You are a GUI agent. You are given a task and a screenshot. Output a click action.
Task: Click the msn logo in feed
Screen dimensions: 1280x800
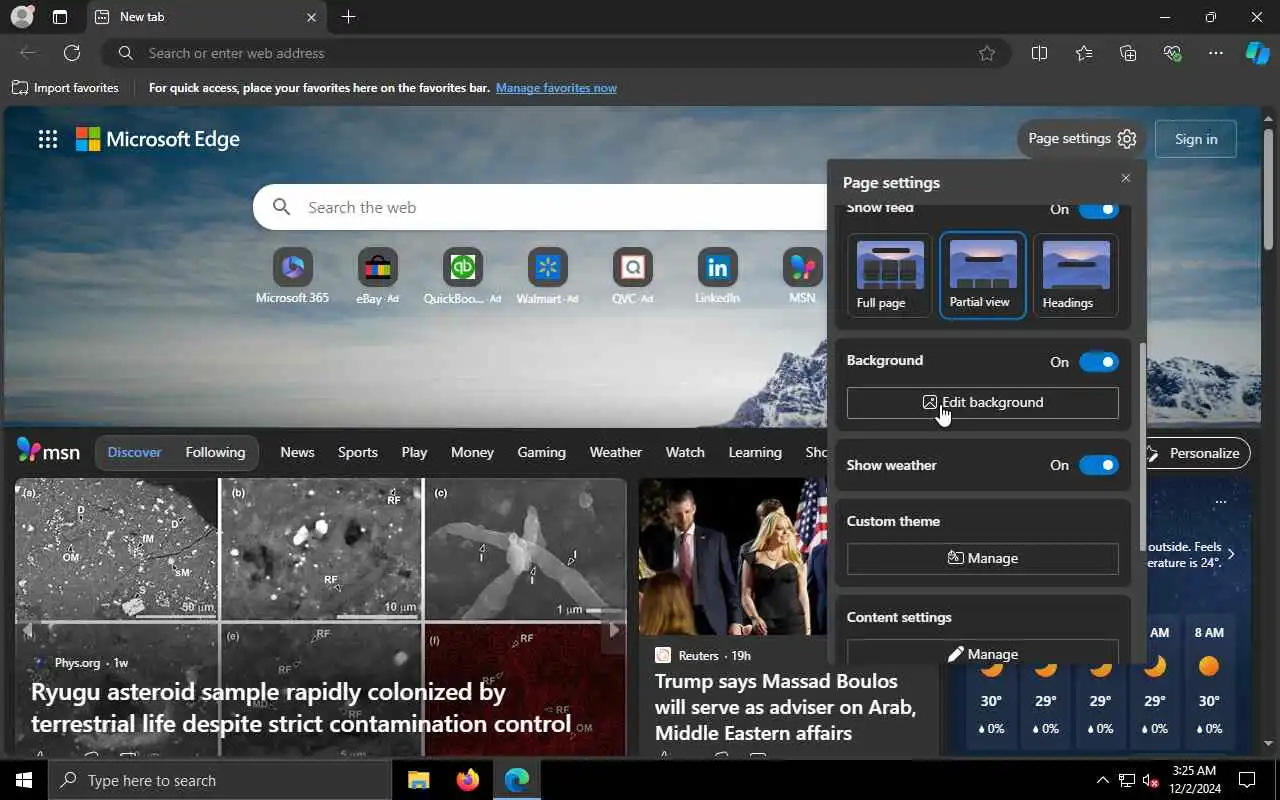[48, 452]
